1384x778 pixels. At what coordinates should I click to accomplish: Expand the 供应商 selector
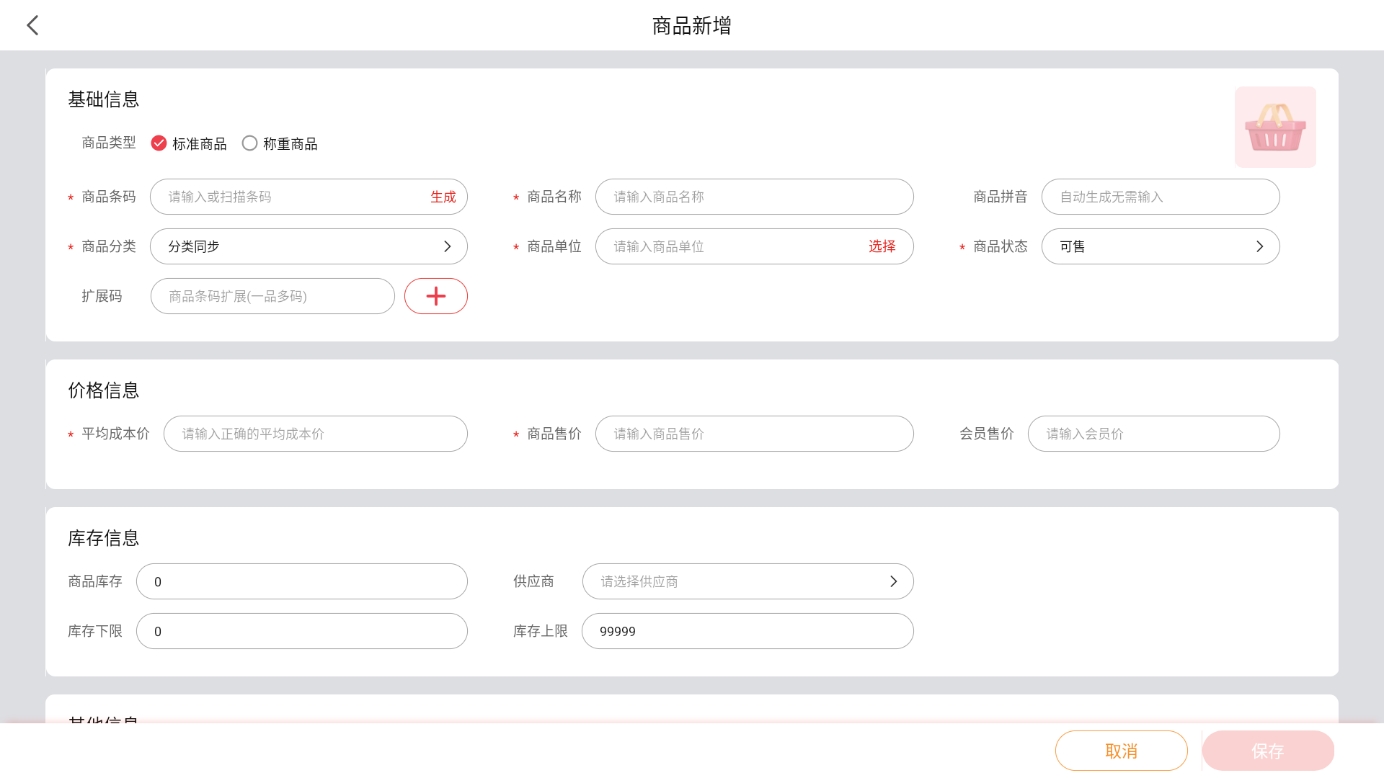click(747, 582)
